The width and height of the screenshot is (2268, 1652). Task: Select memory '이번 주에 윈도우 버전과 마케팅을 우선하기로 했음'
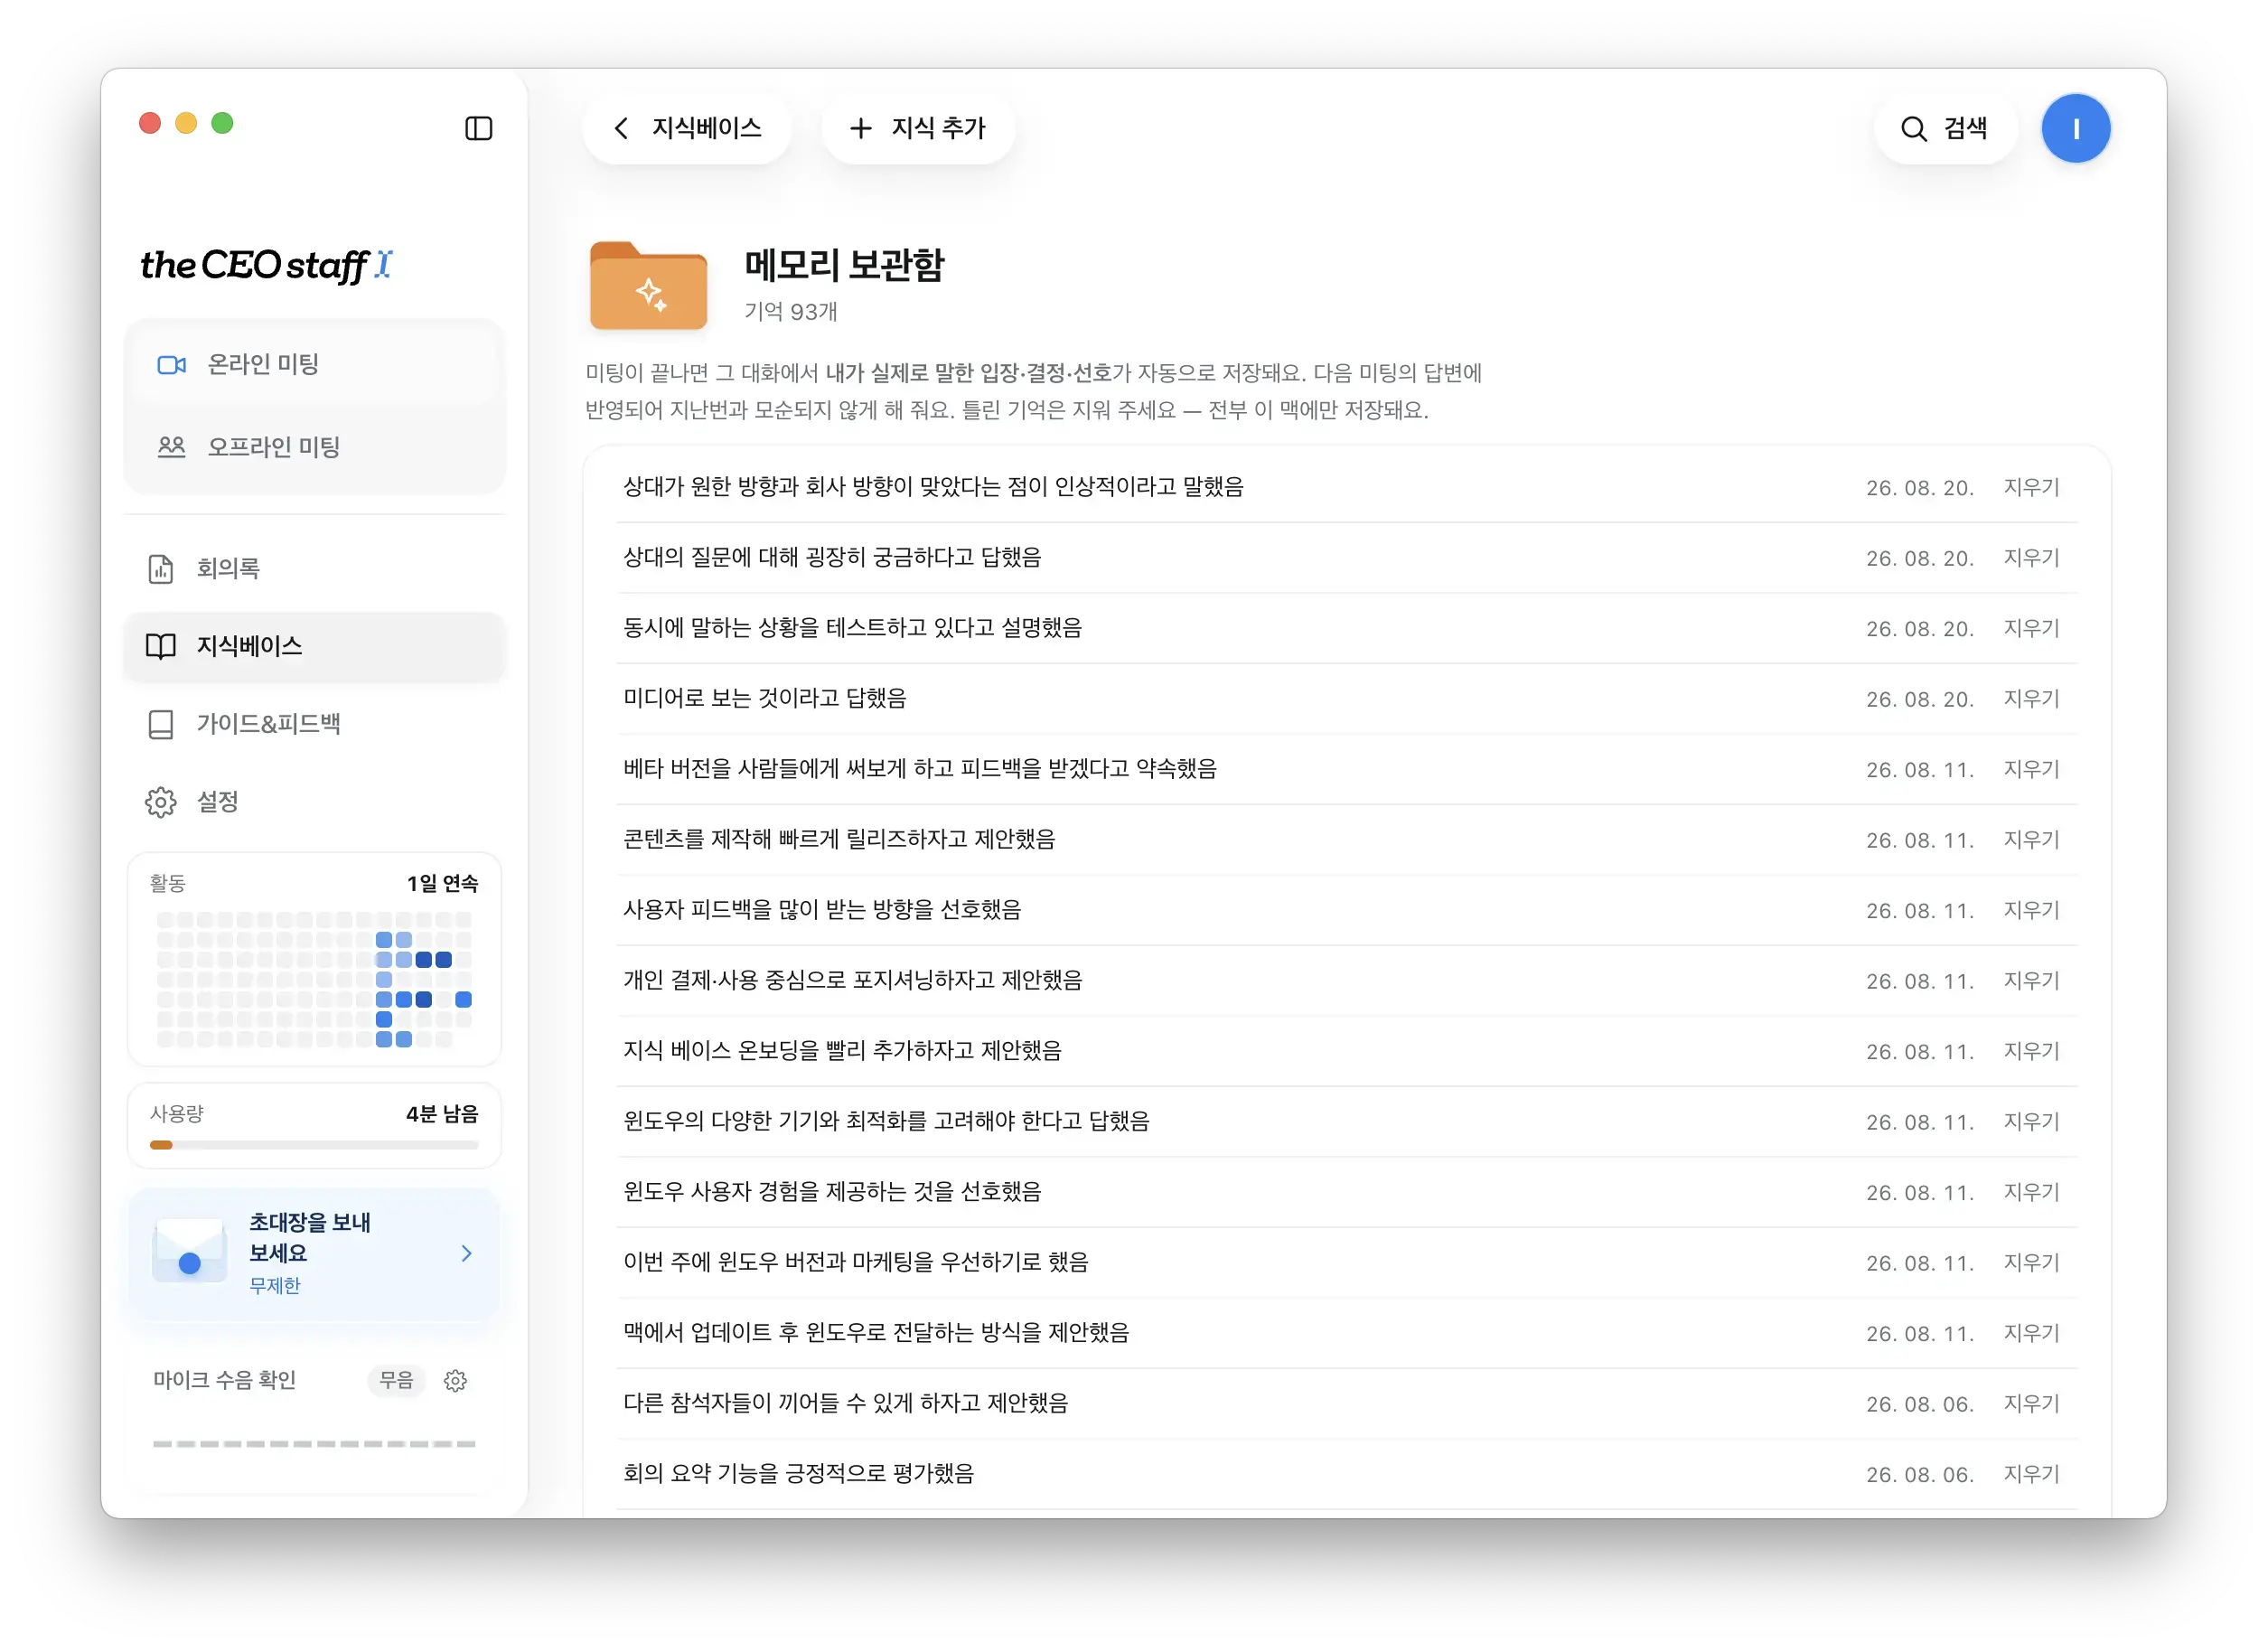coord(856,1262)
